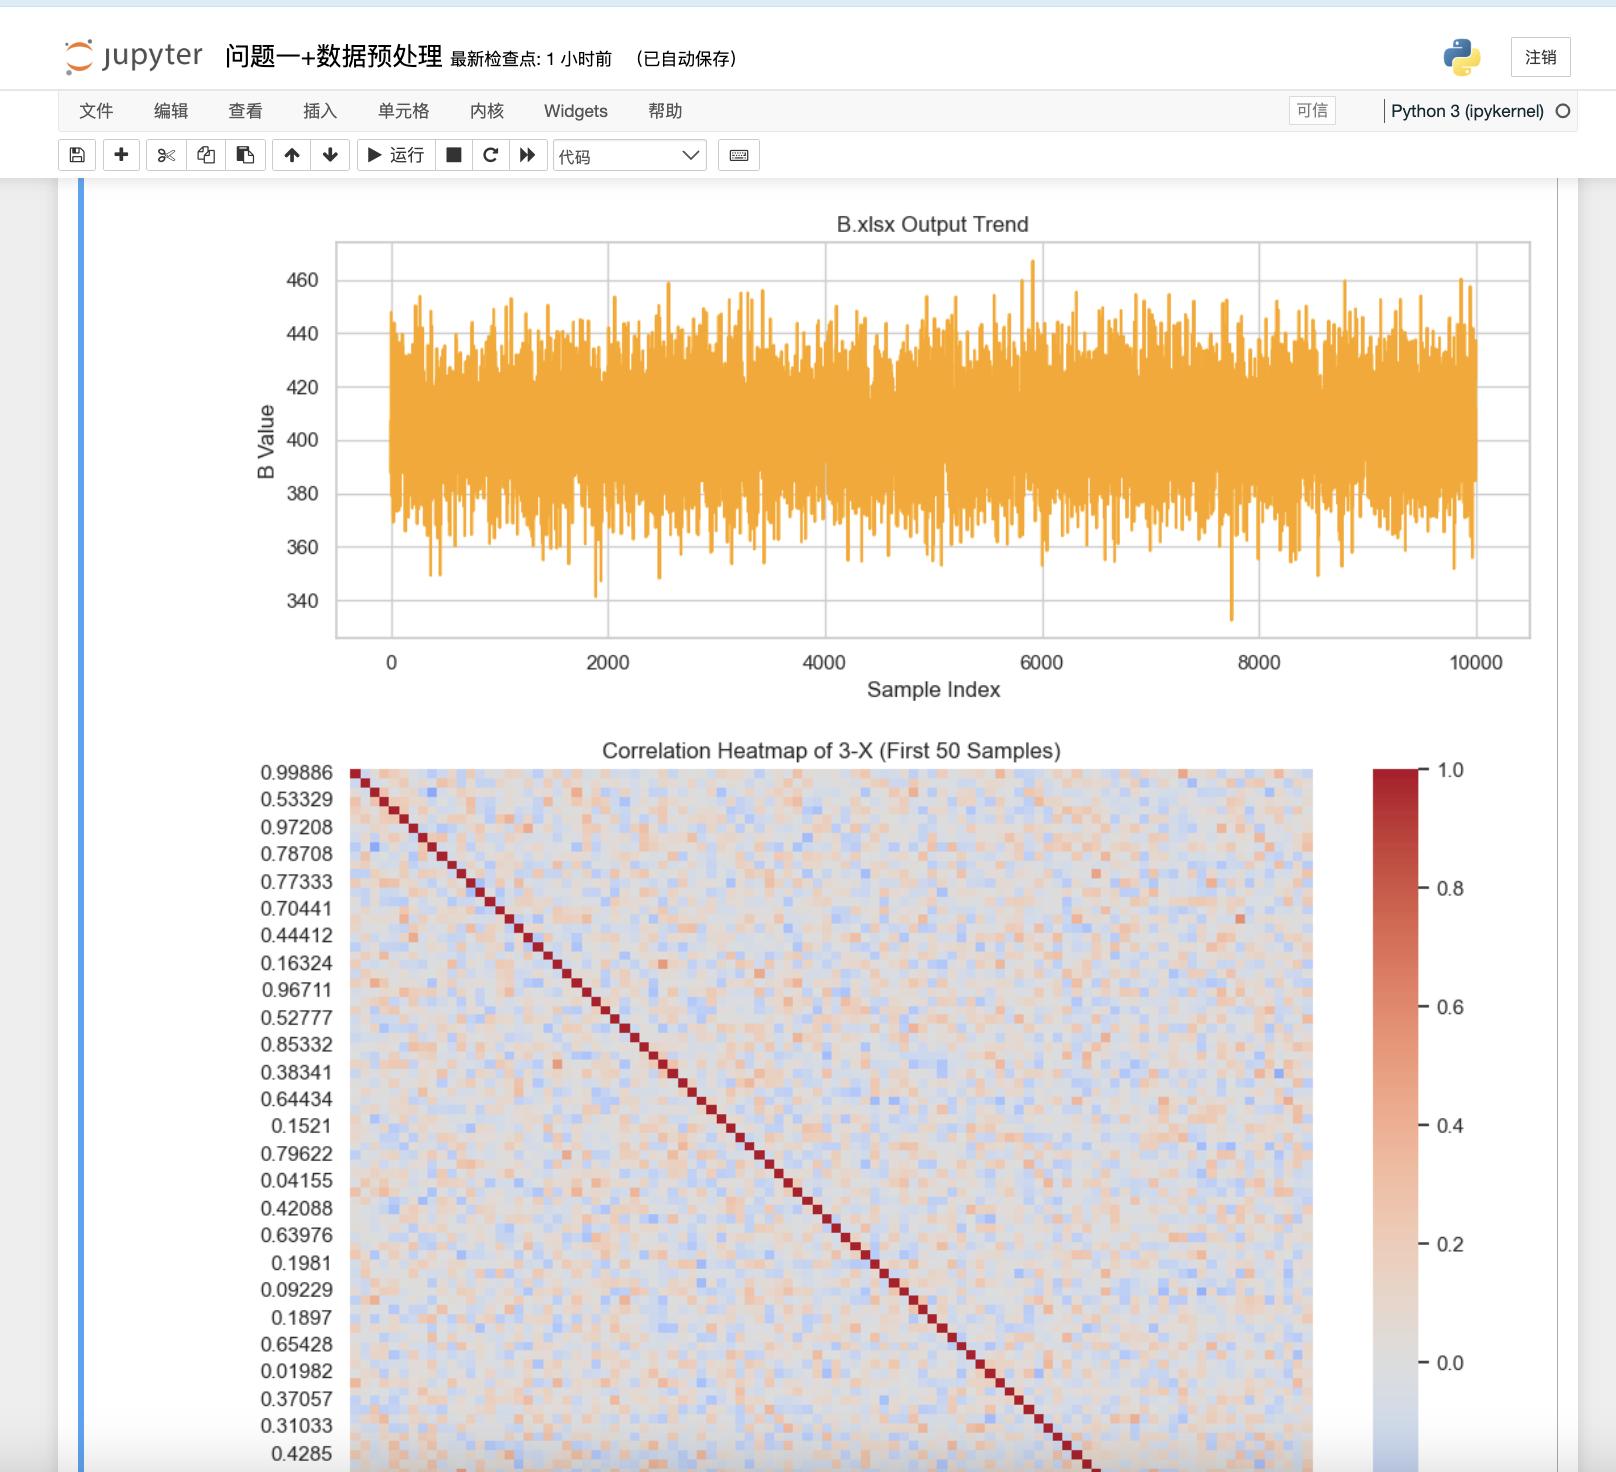This screenshot has width=1616, height=1472.
Task: Click the Jupyter logo
Action: pyautogui.click(x=133, y=57)
